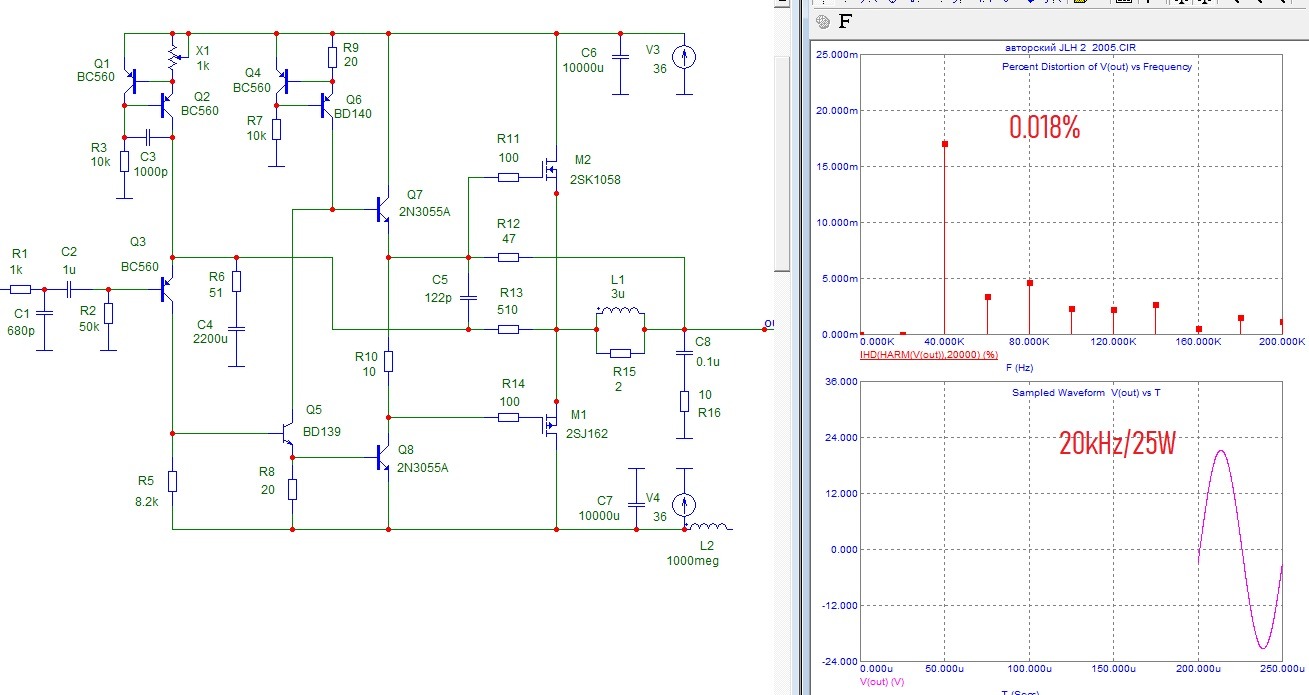
Task: Select the R10 10 resistor label
Action: (x=366, y=363)
